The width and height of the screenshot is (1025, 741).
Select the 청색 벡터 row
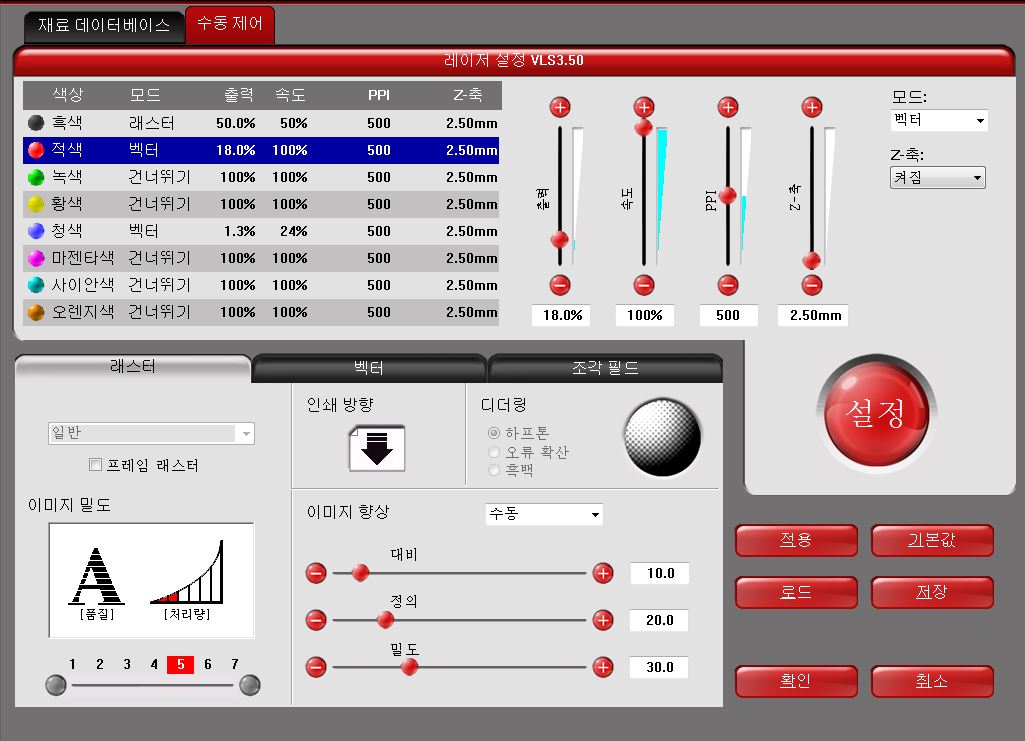click(x=261, y=231)
